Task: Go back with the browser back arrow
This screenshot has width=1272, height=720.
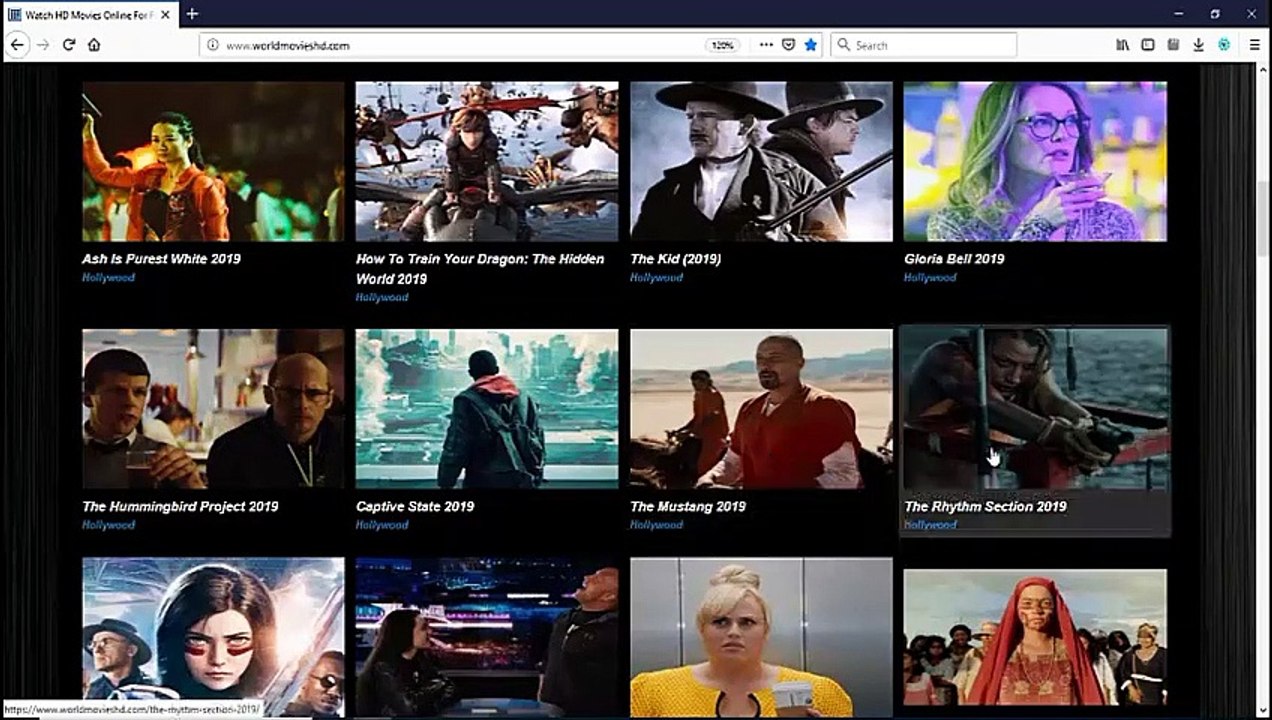Action: 17,45
